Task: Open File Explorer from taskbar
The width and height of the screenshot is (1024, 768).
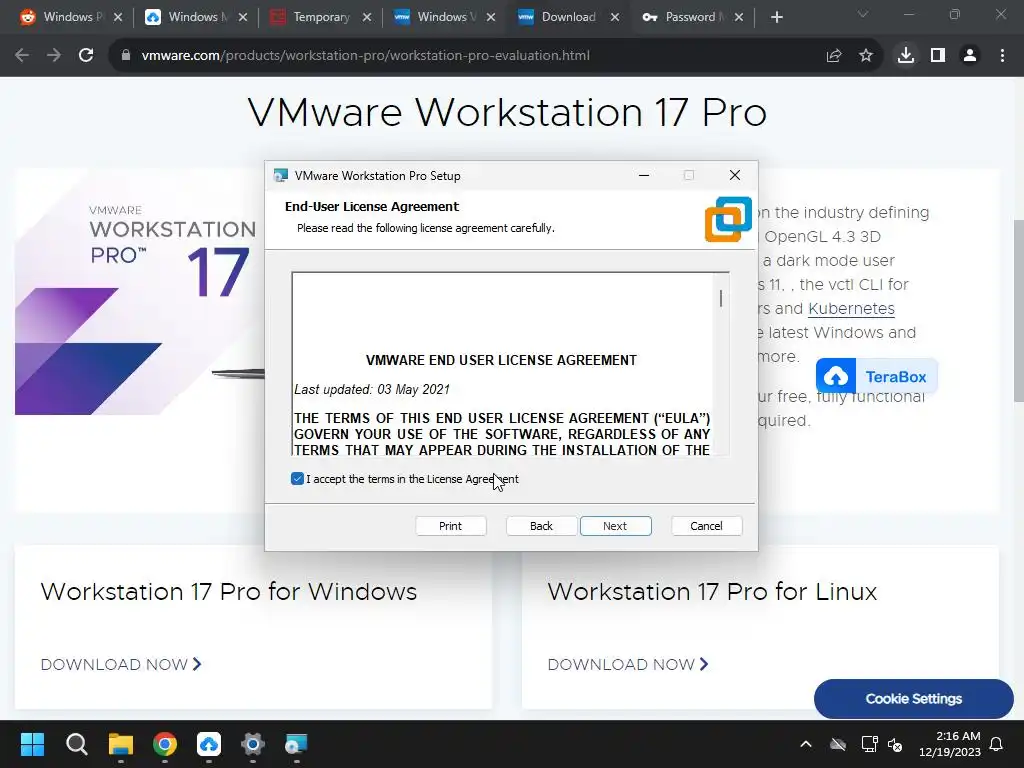Action: click(121, 744)
